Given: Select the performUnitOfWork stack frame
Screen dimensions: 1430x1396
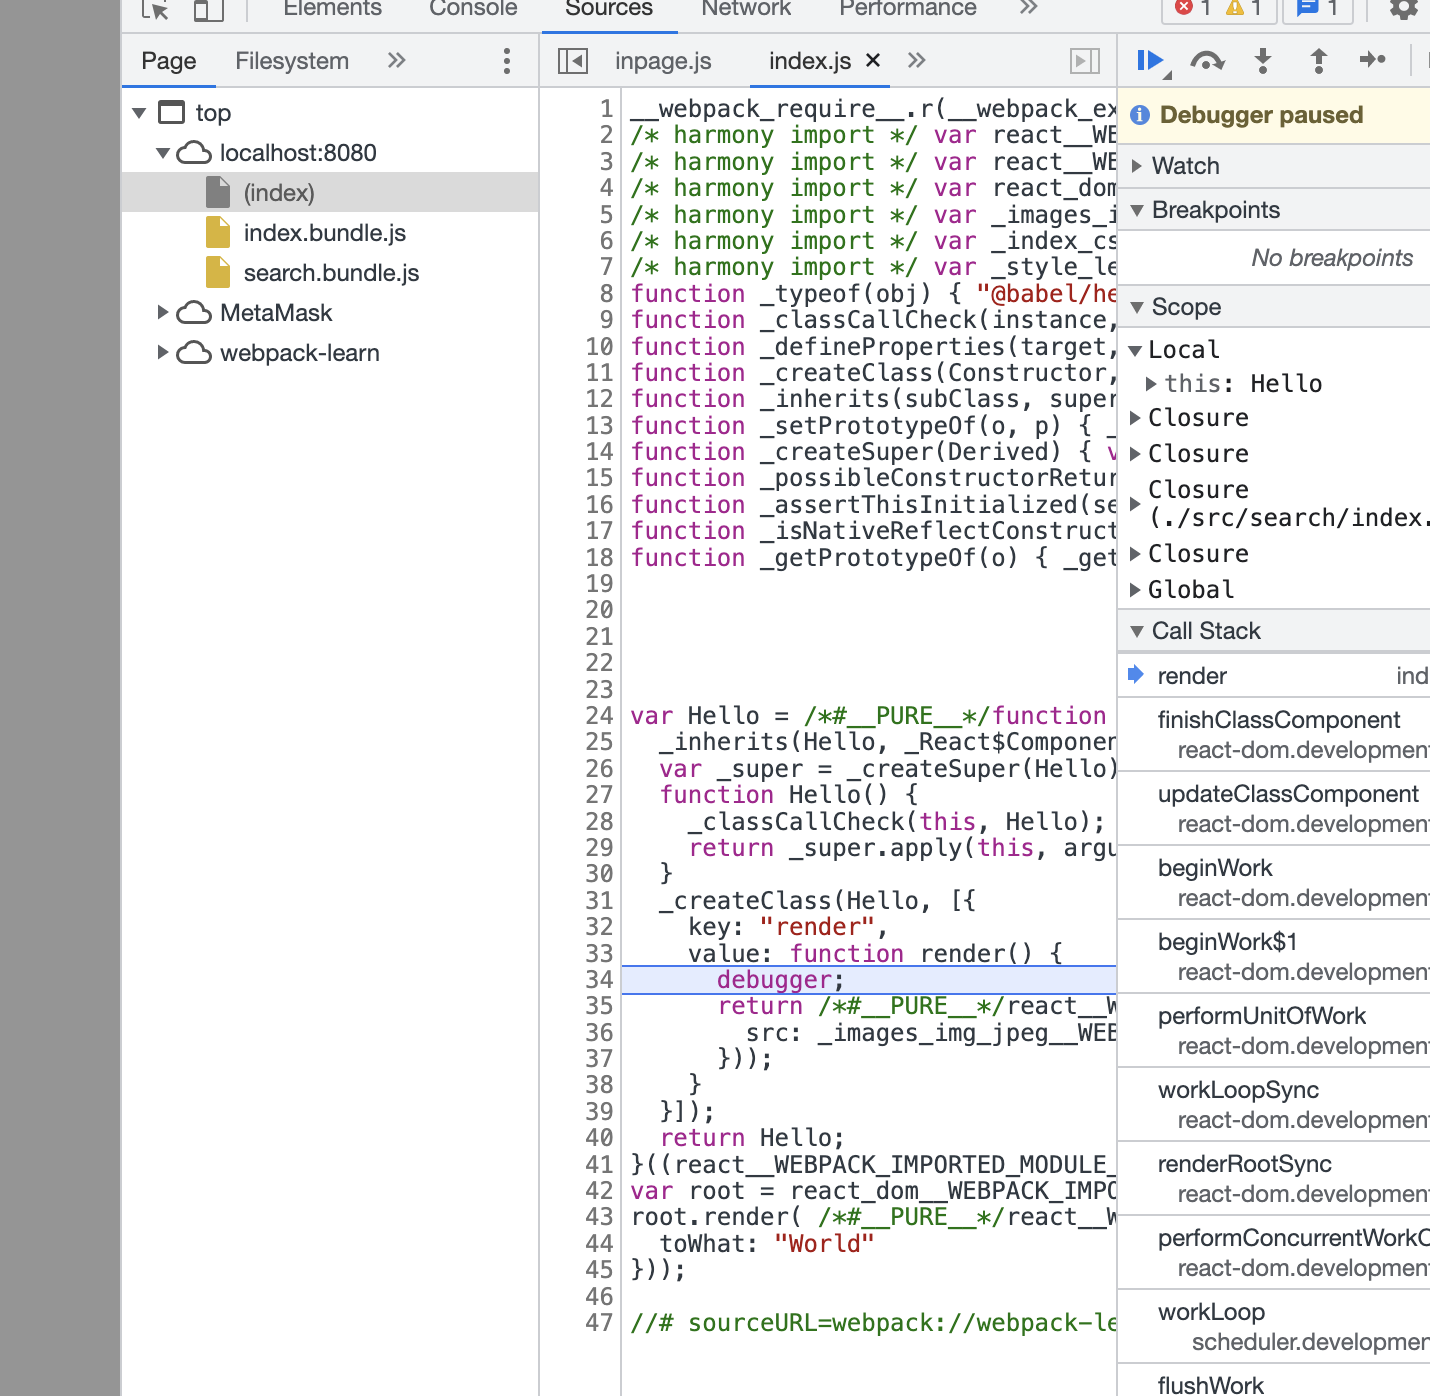Looking at the screenshot, I should [1274, 1030].
